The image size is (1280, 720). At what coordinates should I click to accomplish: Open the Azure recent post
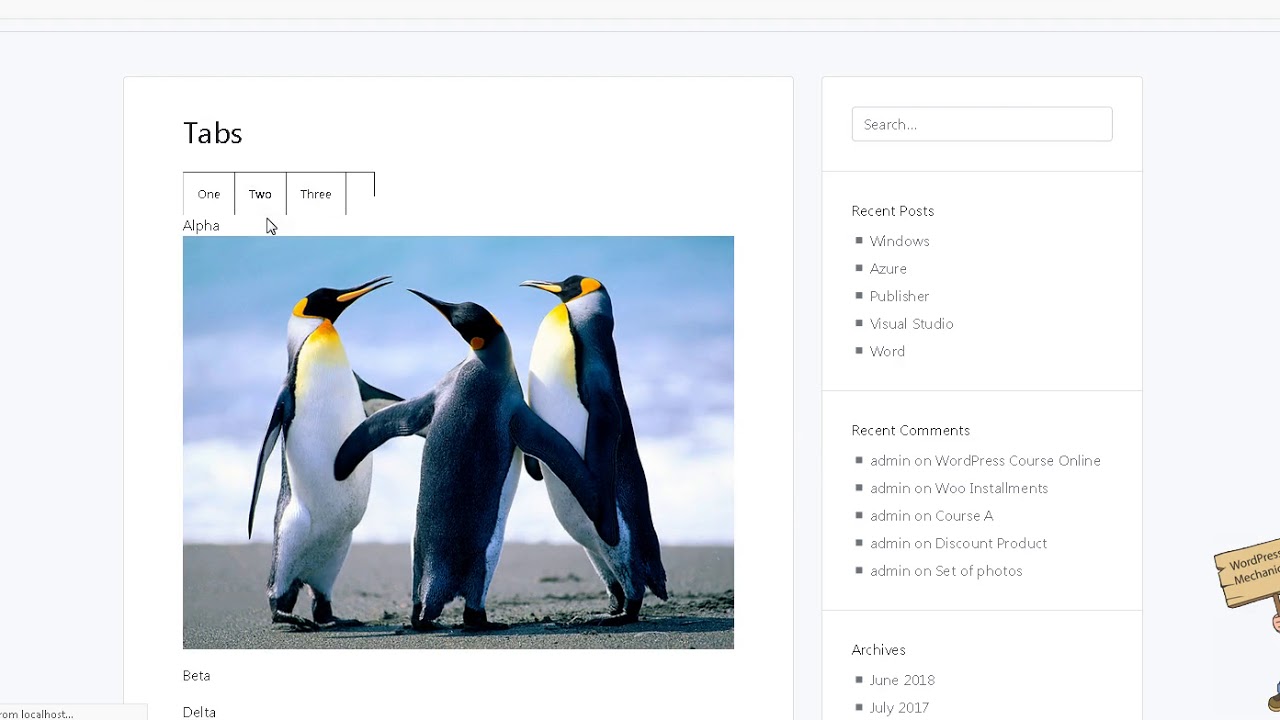tap(888, 268)
